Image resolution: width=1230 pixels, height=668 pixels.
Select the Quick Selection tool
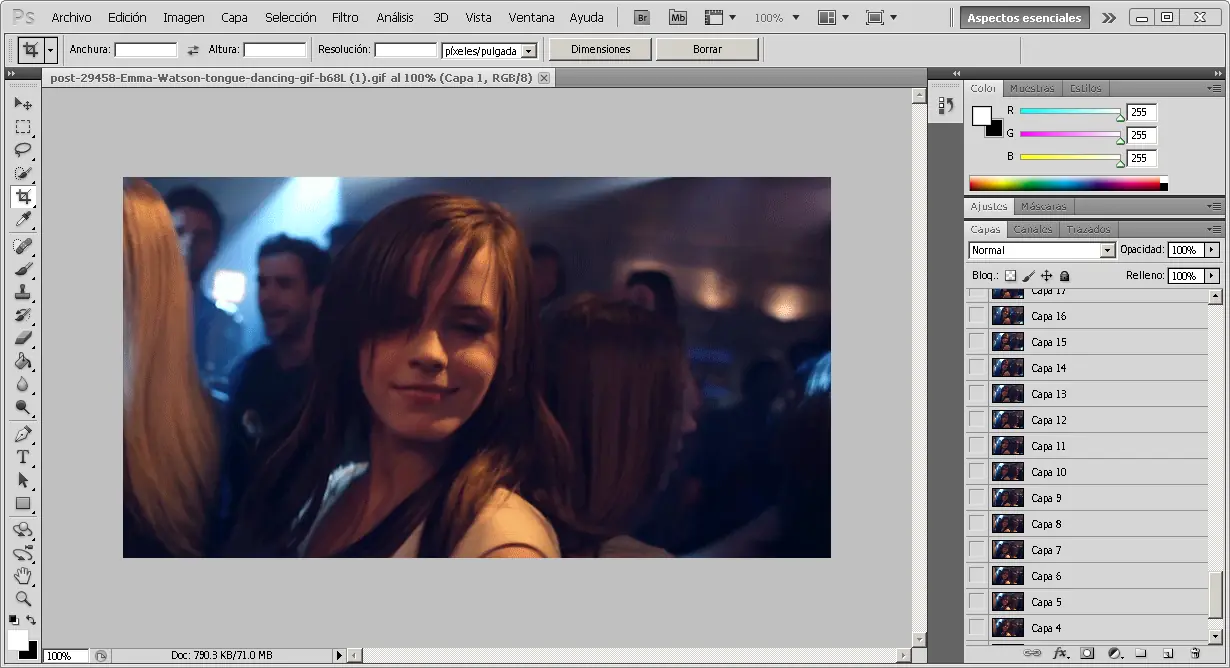pos(22,173)
